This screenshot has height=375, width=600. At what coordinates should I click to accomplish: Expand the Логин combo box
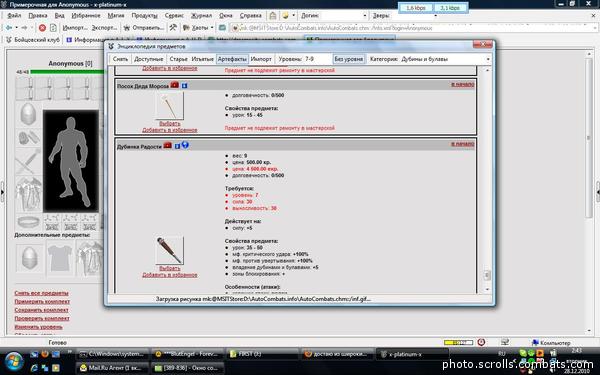(365, 16)
